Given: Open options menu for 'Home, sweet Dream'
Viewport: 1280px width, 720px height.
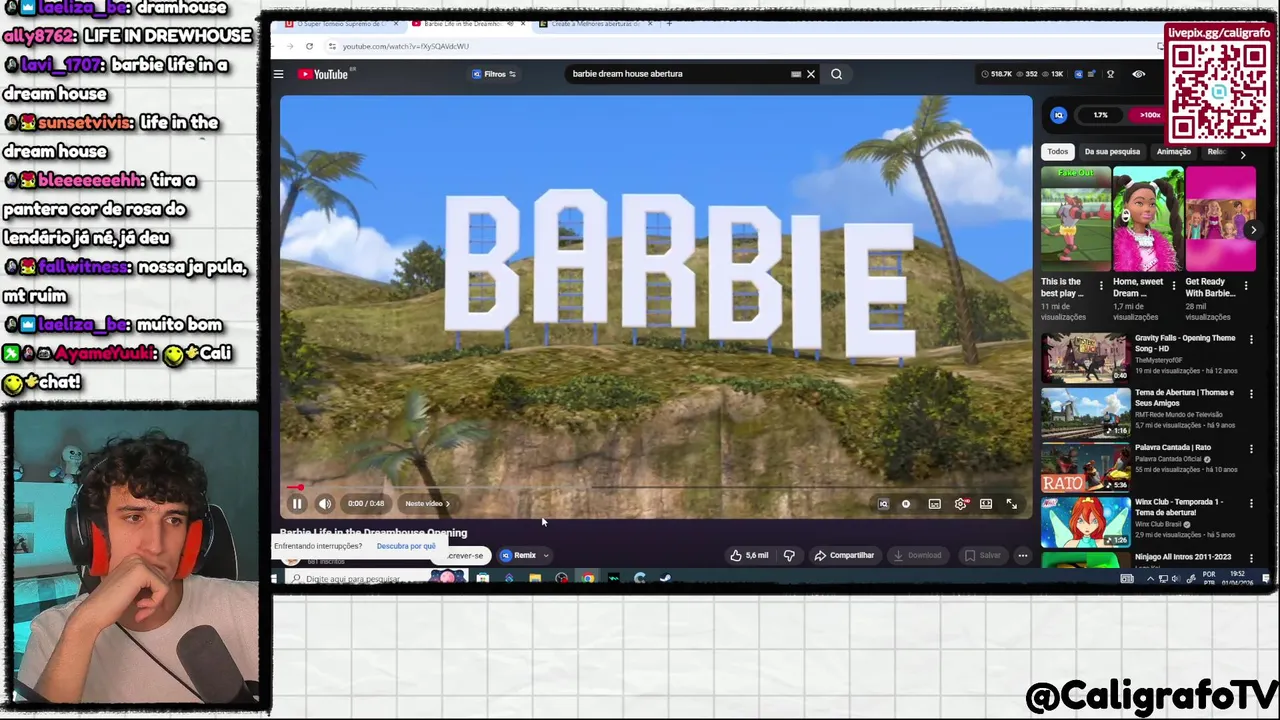Looking at the screenshot, I should coord(1173,286).
